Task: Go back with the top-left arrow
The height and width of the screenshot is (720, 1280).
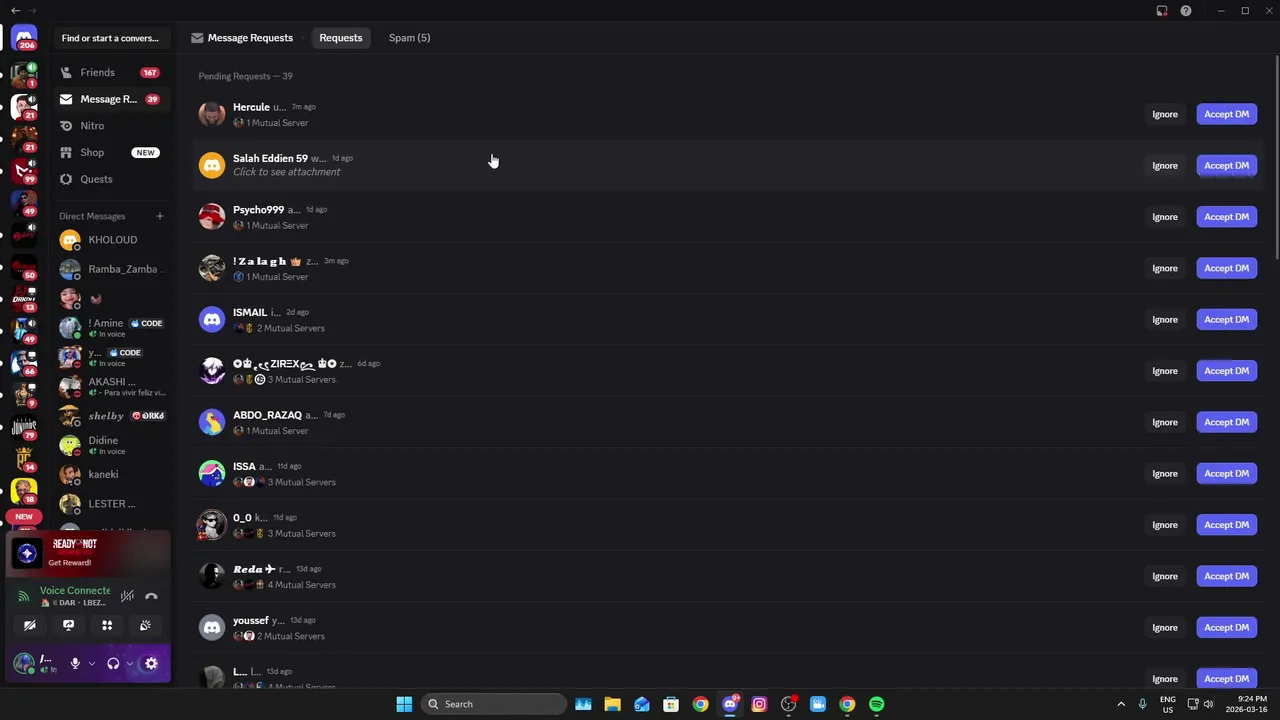Action: [x=15, y=11]
